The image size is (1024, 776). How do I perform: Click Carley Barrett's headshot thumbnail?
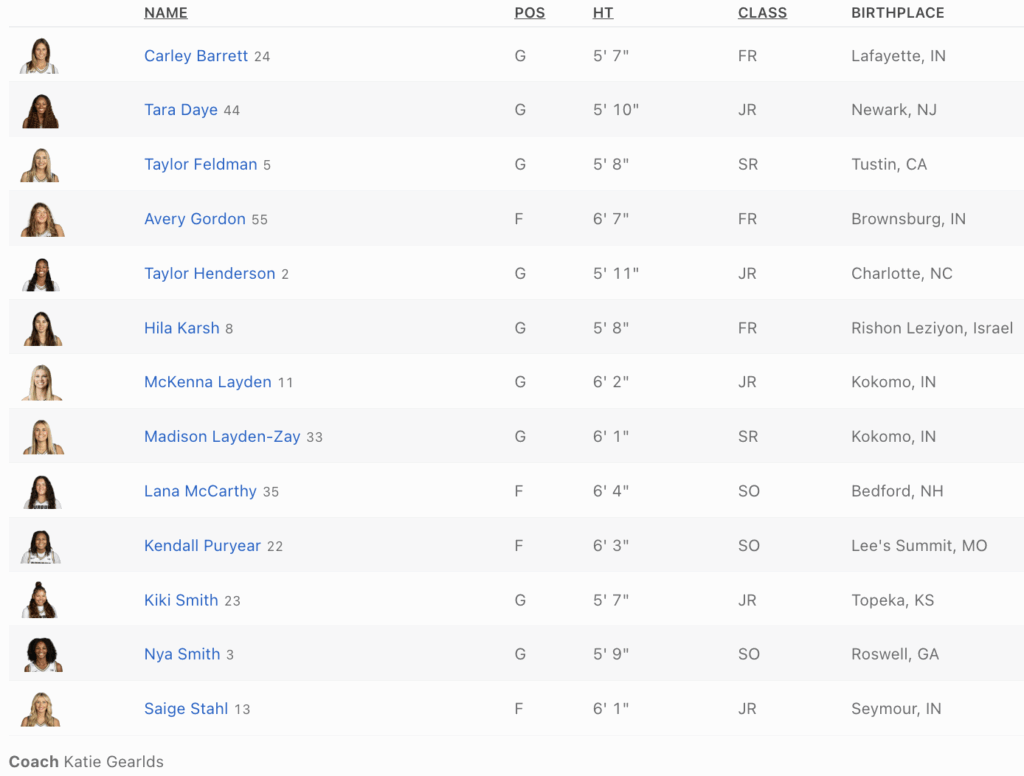click(40, 56)
